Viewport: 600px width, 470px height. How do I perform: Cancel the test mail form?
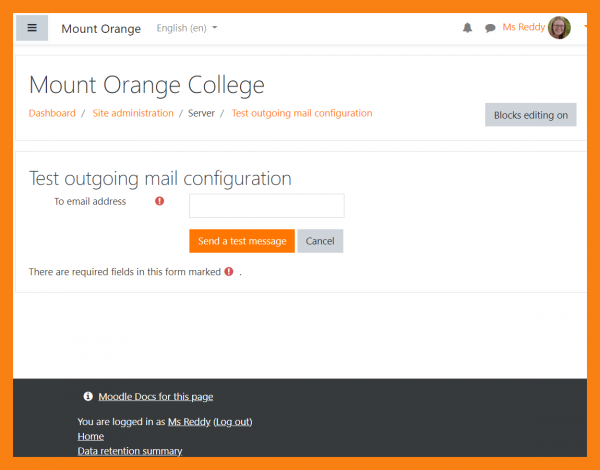click(x=320, y=241)
